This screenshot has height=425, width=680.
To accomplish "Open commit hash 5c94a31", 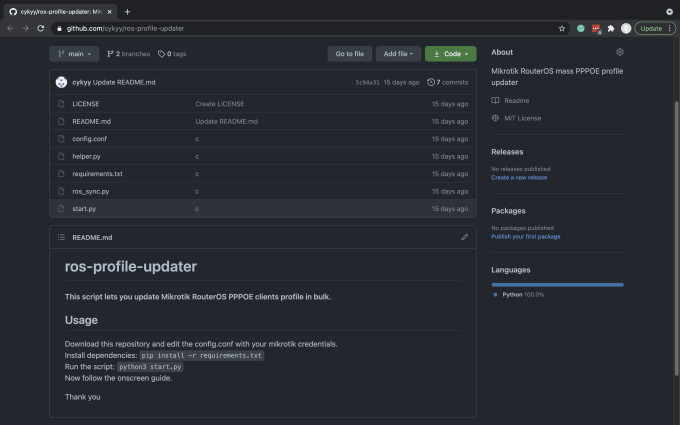I will click(x=367, y=82).
